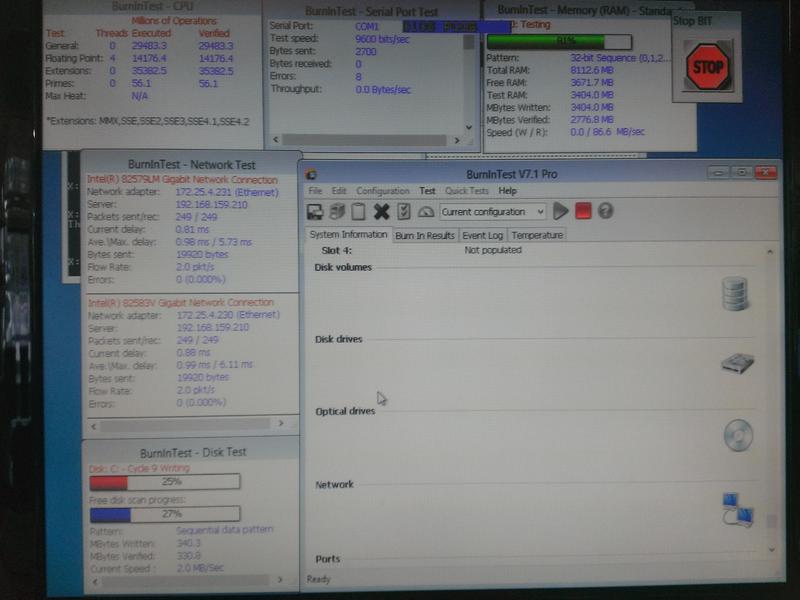Open test selection checklist icon
The height and width of the screenshot is (600, 800).
point(404,211)
